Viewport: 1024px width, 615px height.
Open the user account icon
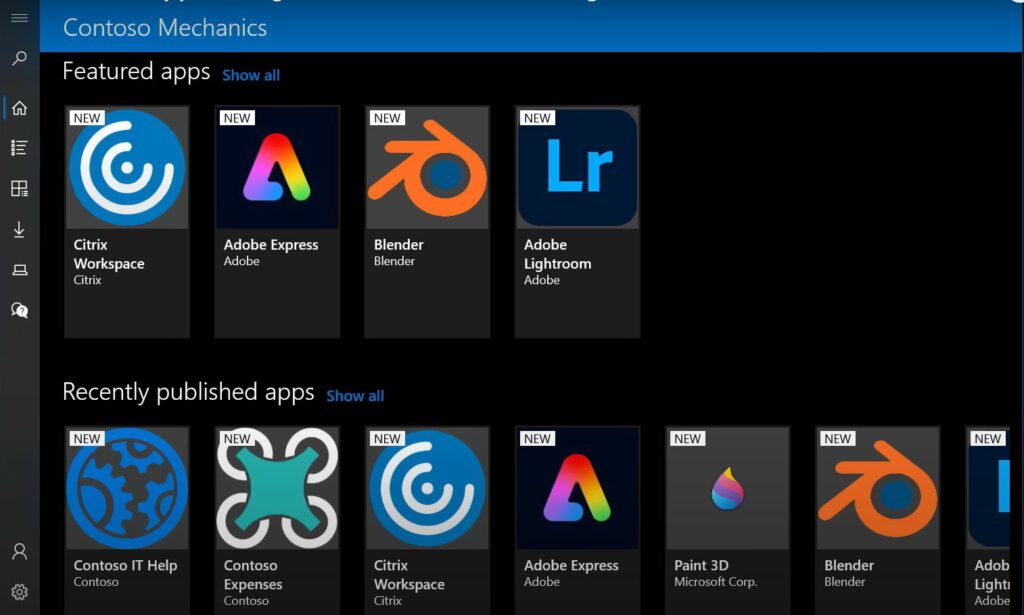[20, 552]
